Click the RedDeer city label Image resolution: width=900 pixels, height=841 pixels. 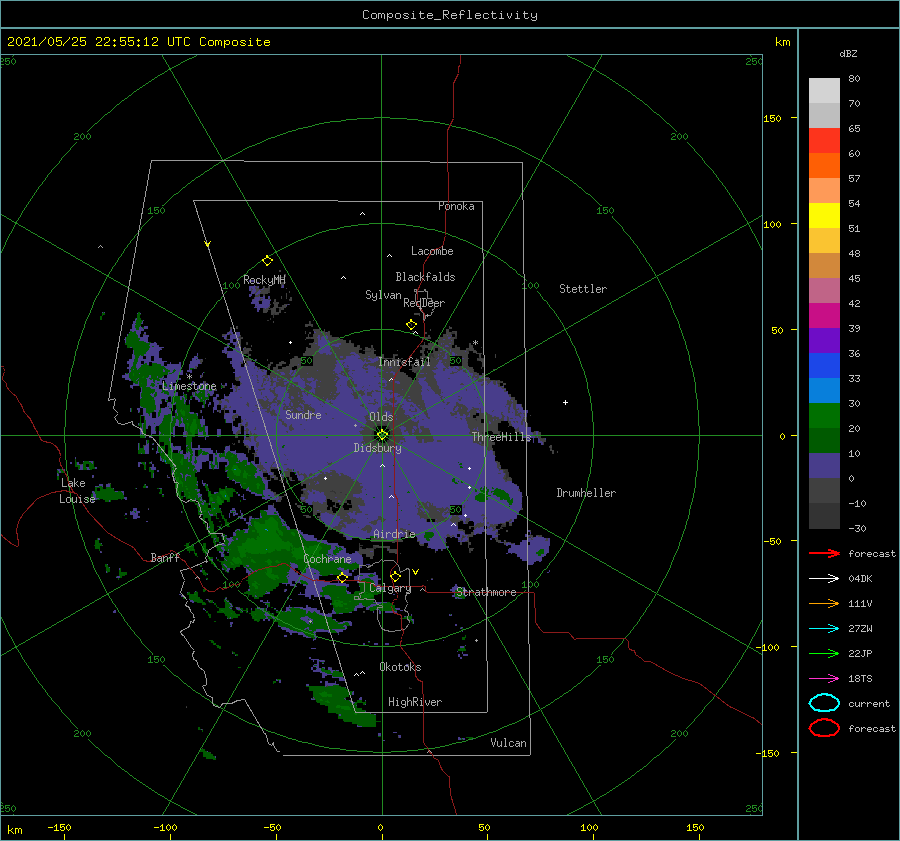[424, 303]
